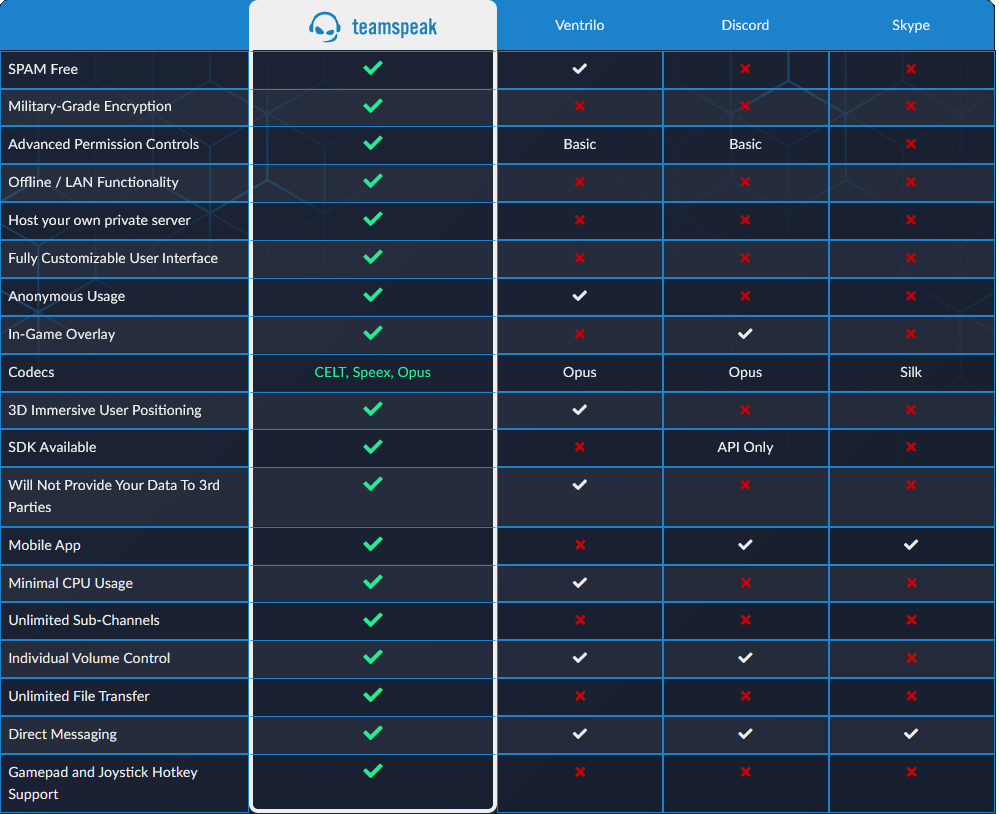Click Ventrilo red X for In-Game Overlay
The height and width of the screenshot is (814, 999).
pyautogui.click(x=579, y=334)
